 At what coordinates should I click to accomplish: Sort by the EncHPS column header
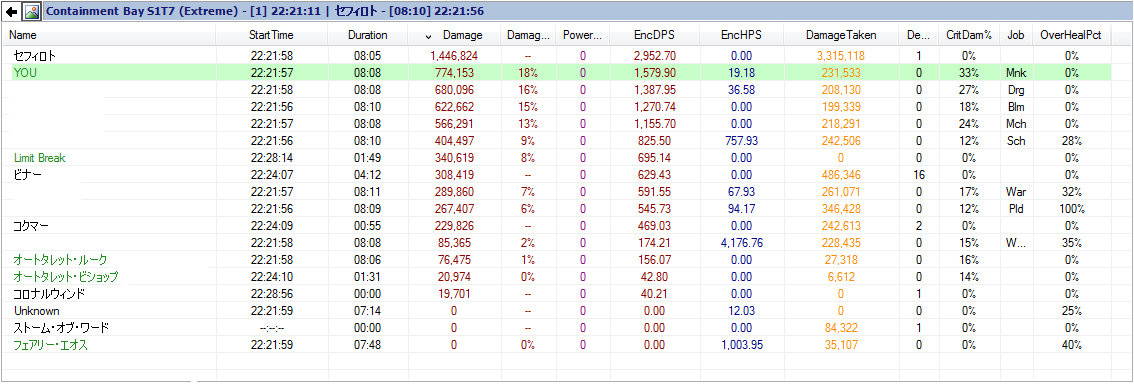(x=741, y=35)
